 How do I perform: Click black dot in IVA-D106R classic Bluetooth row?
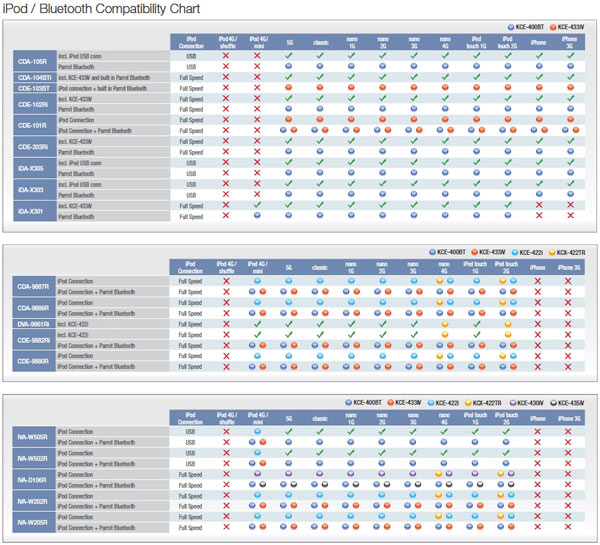(x=324, y=485)
